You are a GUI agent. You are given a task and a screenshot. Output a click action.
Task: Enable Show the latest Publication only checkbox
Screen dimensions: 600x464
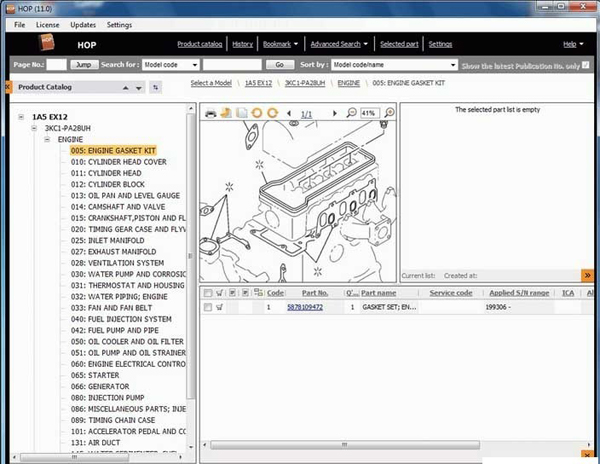pyautogui.click(x=588, y=65)
